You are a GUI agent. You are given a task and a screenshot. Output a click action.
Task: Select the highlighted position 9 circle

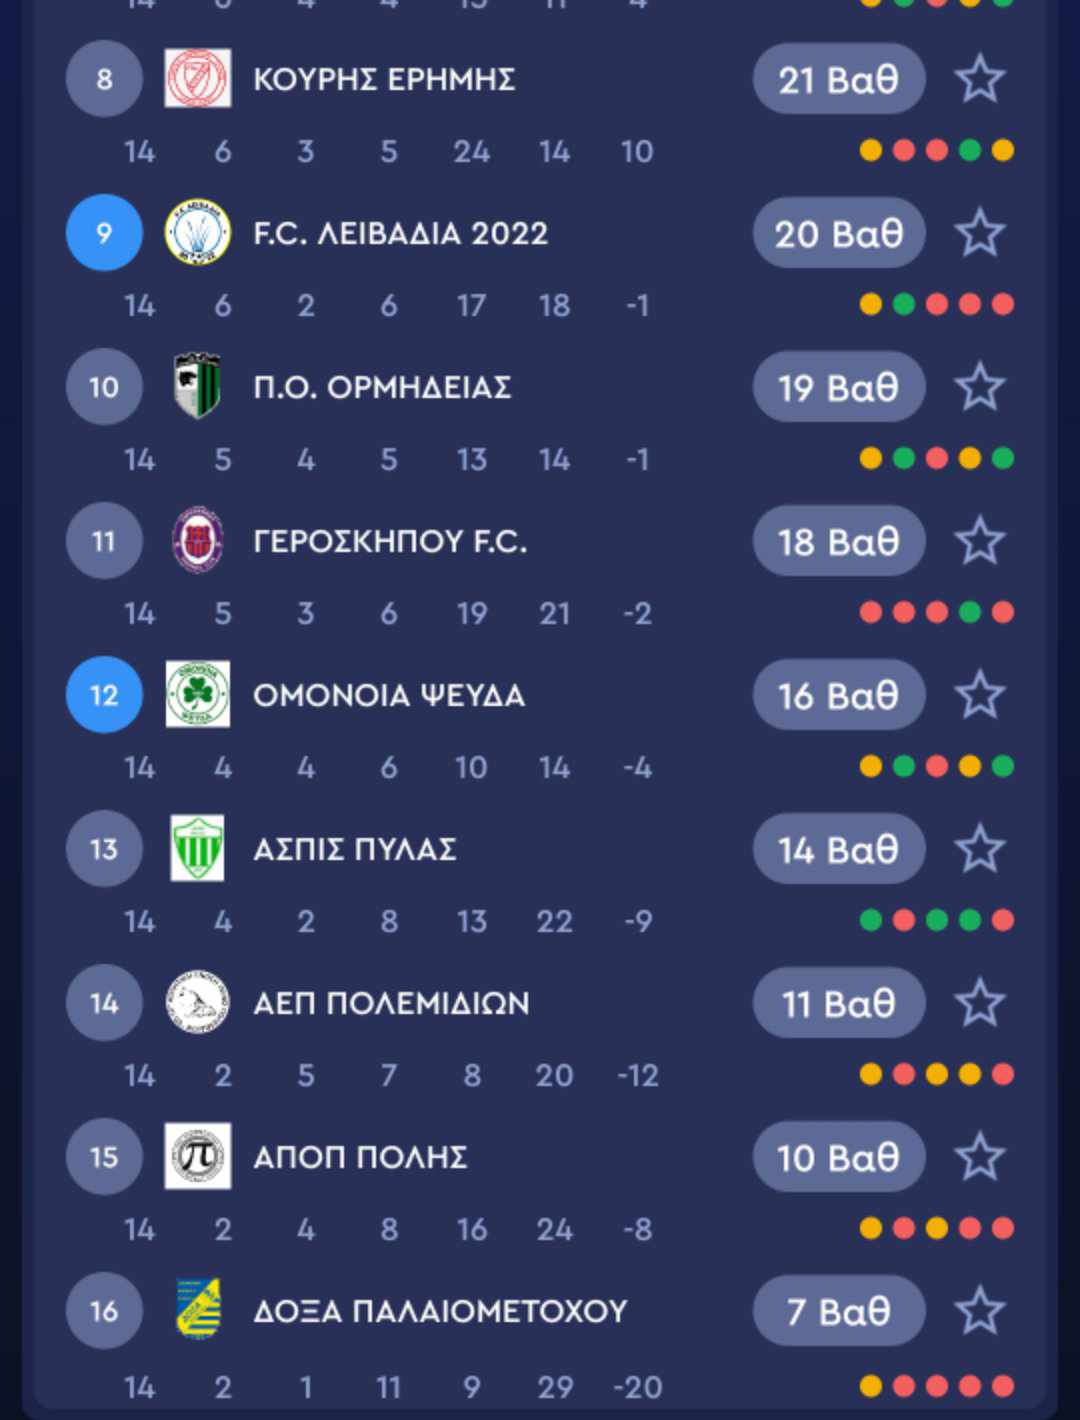coord(104,233)
